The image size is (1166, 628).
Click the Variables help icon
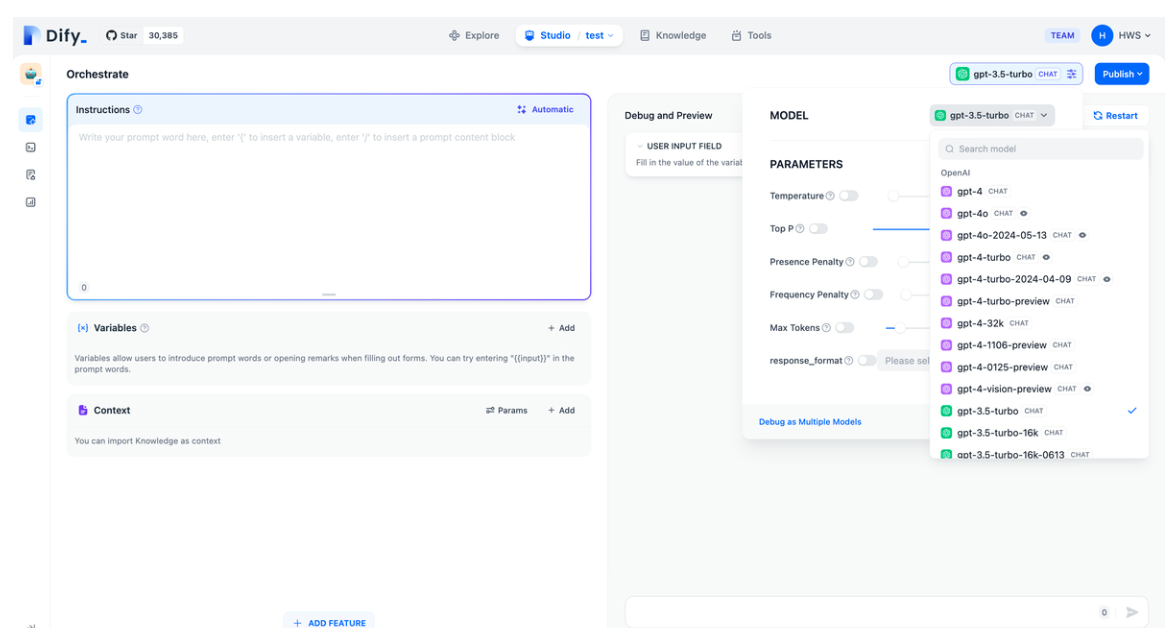coord(144,328)
